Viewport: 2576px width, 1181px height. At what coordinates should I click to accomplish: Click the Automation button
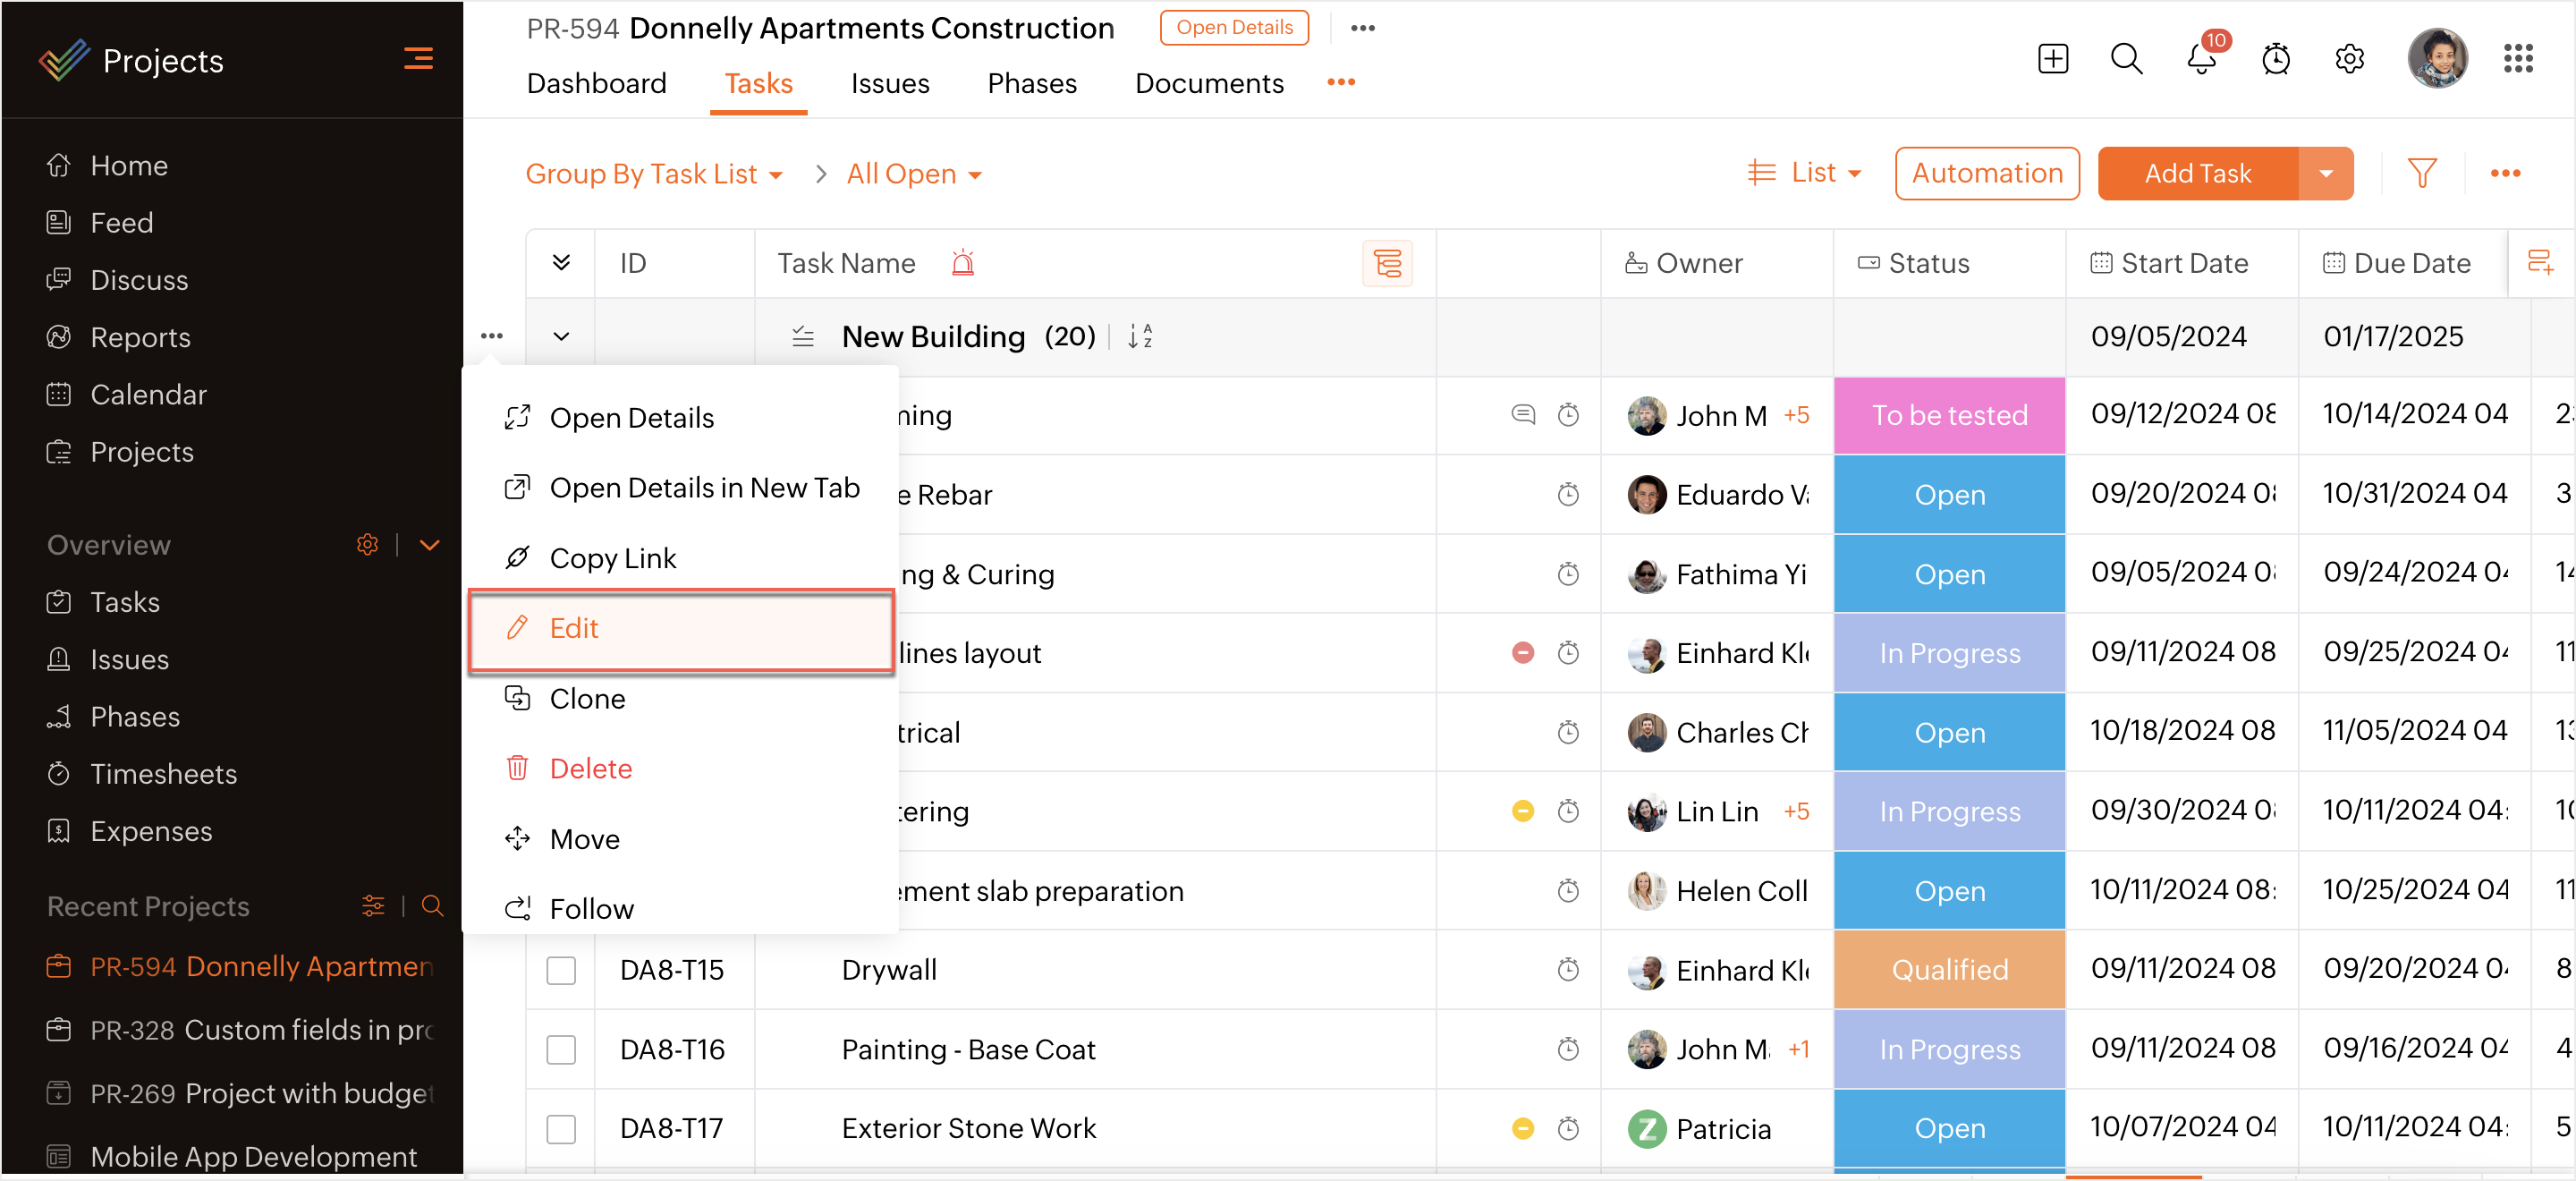(x=1986, y=174)
